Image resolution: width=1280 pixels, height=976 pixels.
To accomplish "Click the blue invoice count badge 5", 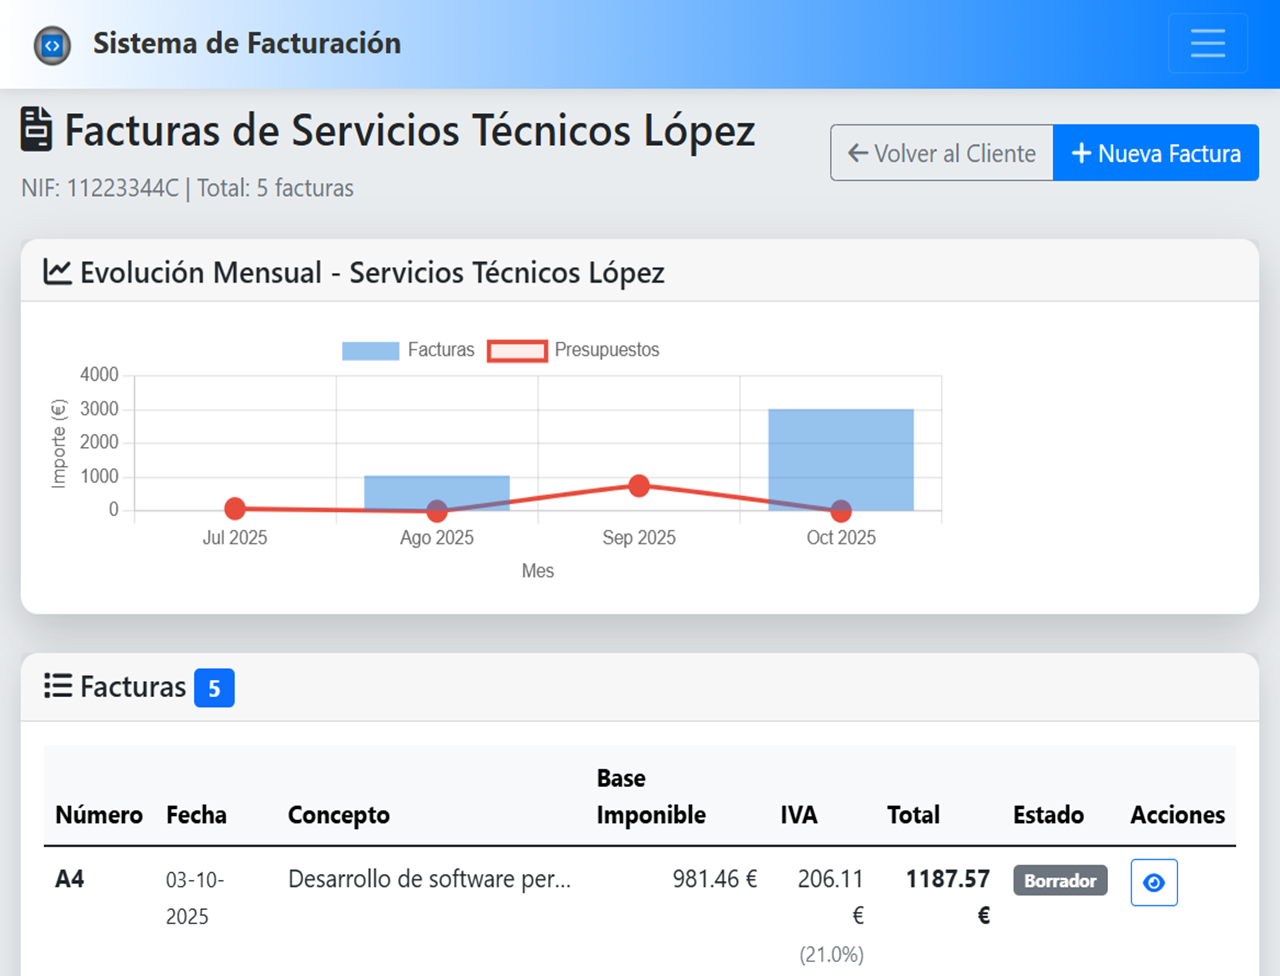I will click(x=214, y=688).
